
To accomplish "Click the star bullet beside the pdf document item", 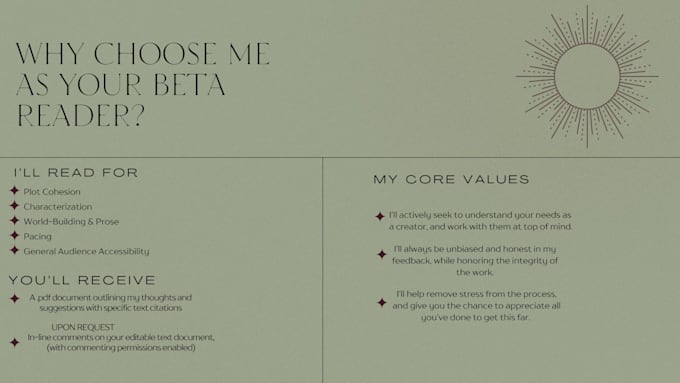I will click(14, 298).
